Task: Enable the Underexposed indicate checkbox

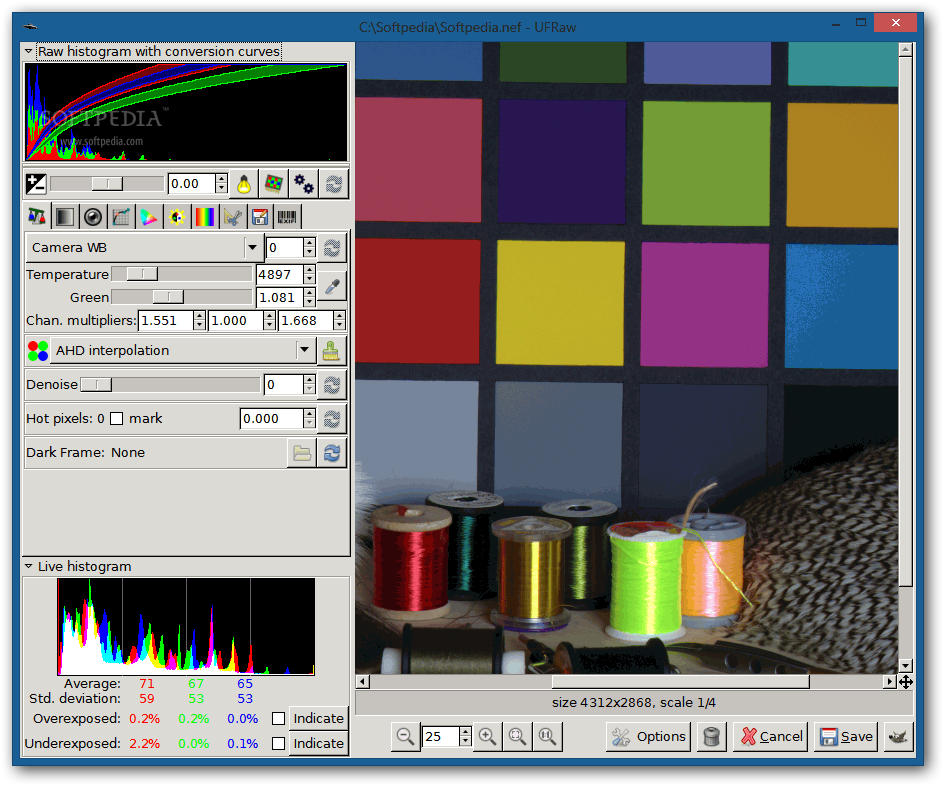Action: coord(278,744)
